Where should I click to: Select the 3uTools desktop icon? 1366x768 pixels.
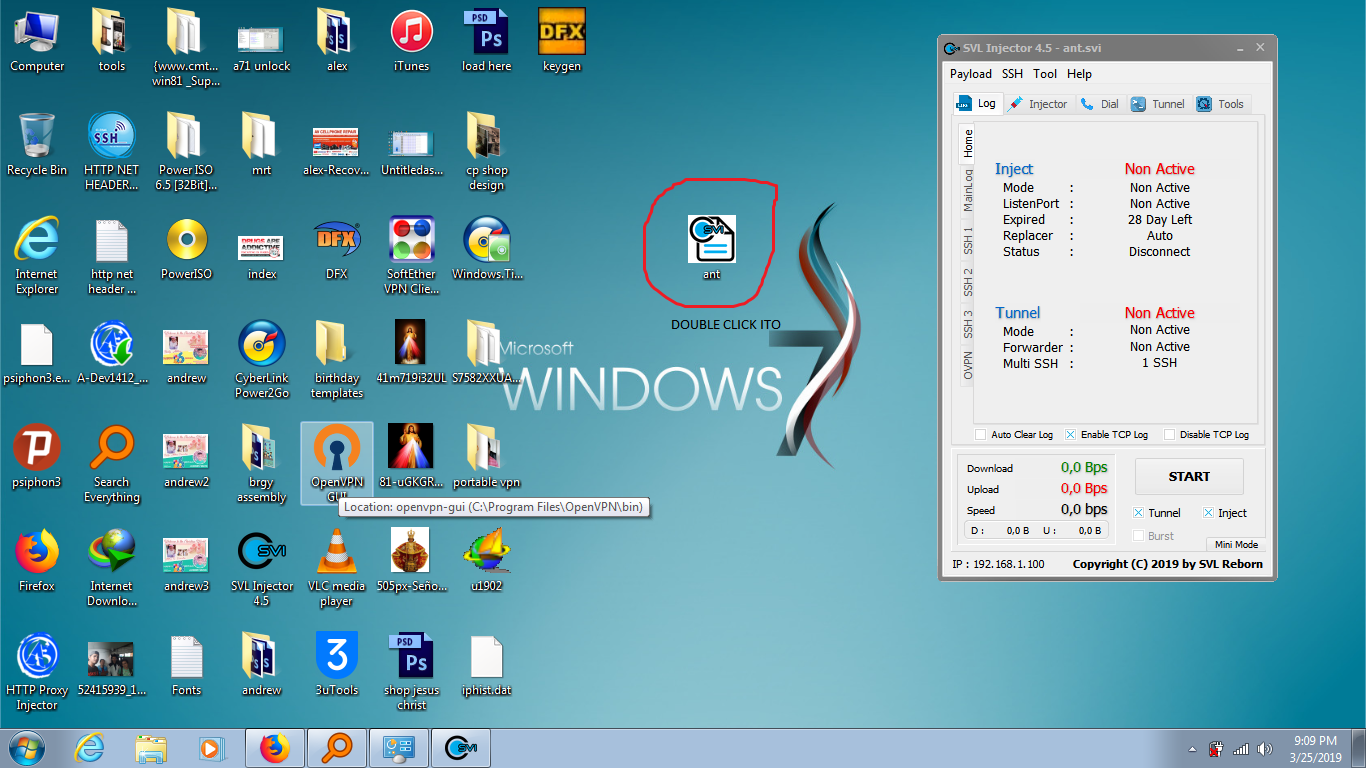pos(337,655)
